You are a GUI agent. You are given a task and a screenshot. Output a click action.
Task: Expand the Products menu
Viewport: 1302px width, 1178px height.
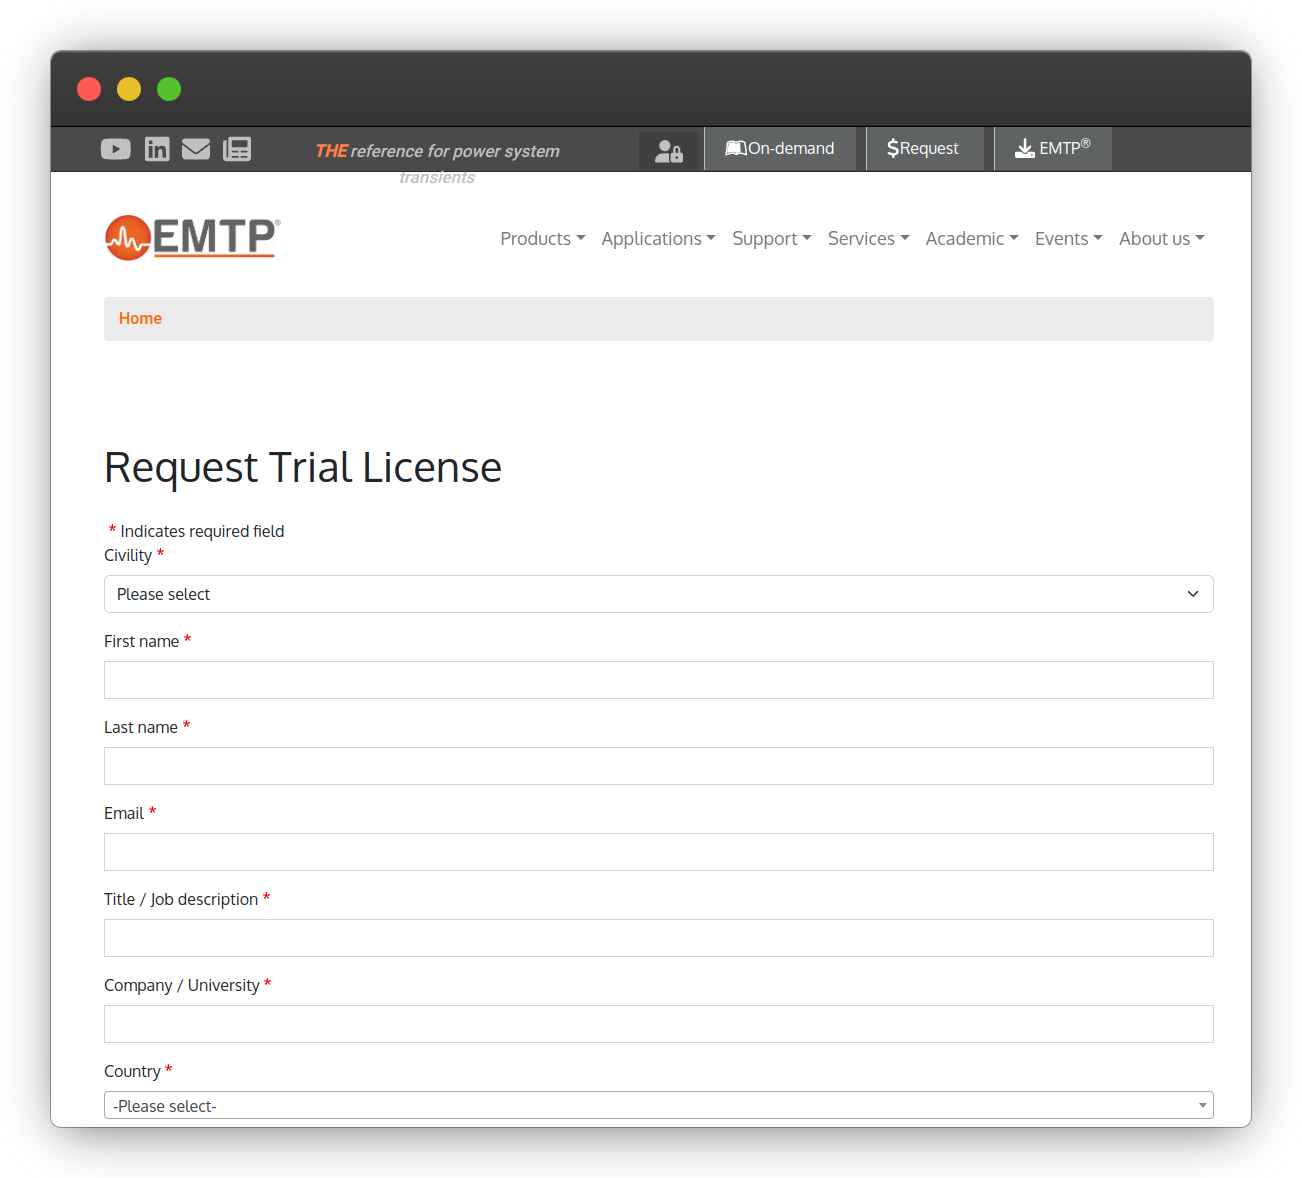pos(543,238)
